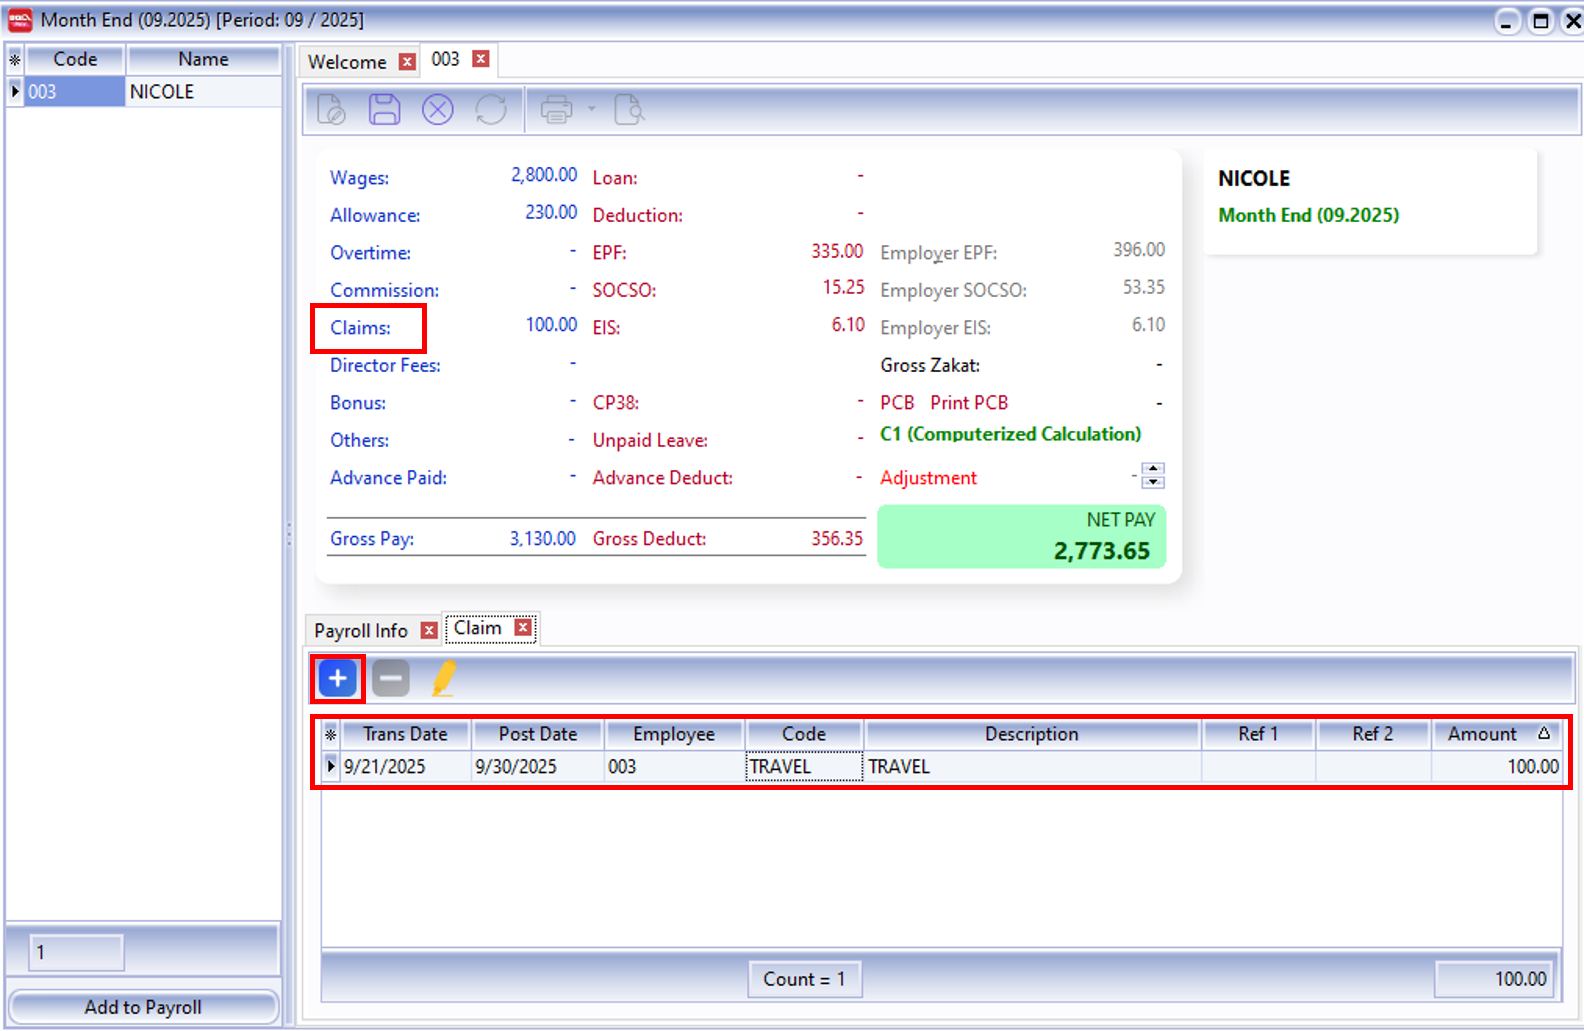
Task: Click the Director Fees link
Action: point(385,365)
